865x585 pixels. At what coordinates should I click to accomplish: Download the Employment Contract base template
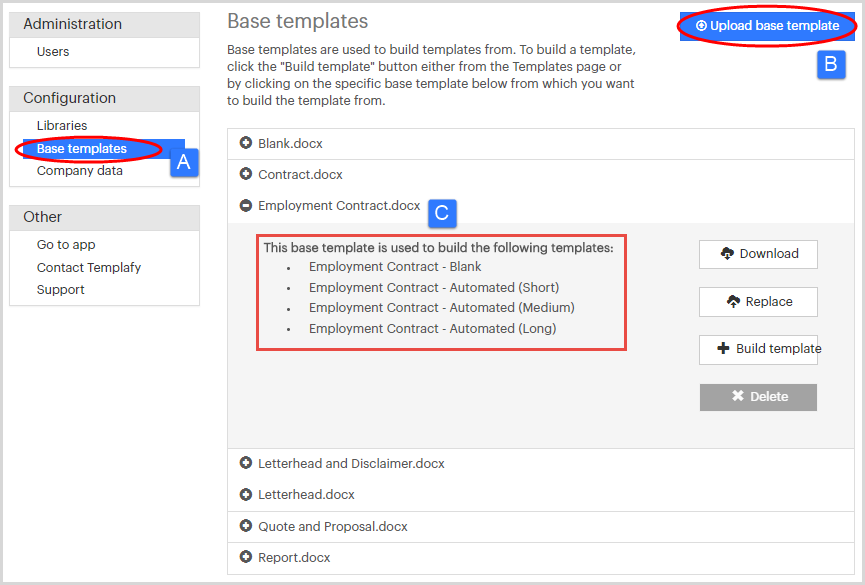coord(758,254)
